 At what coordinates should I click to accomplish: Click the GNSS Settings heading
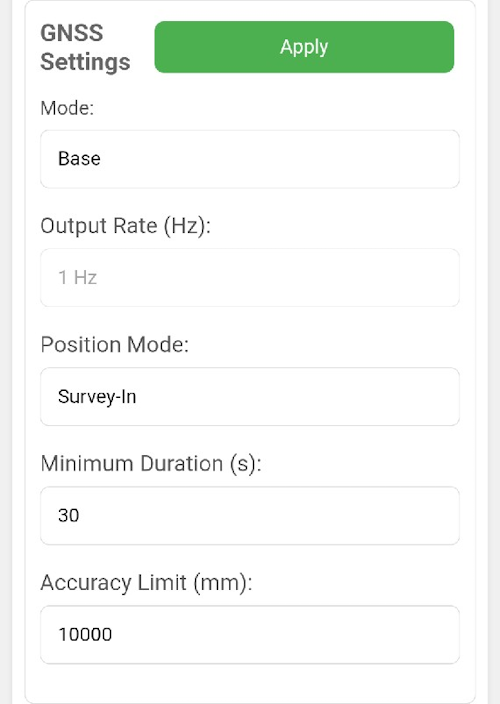click(85, 47)
